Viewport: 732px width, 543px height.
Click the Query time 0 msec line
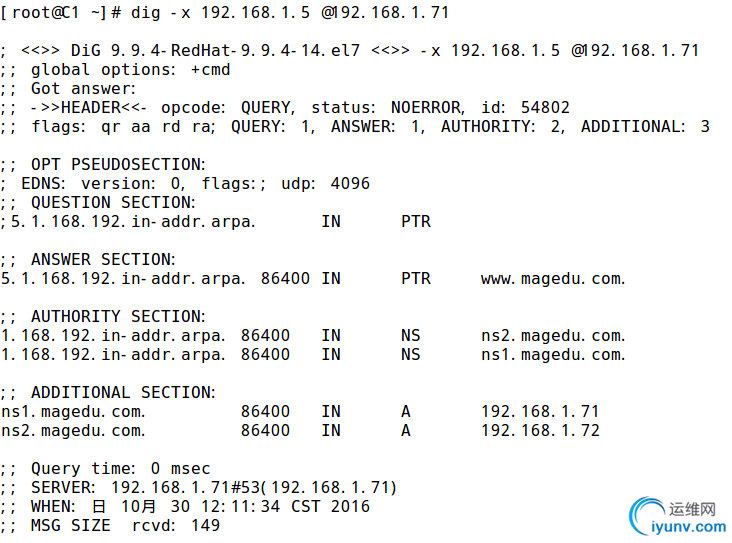(x=106, y=469)
